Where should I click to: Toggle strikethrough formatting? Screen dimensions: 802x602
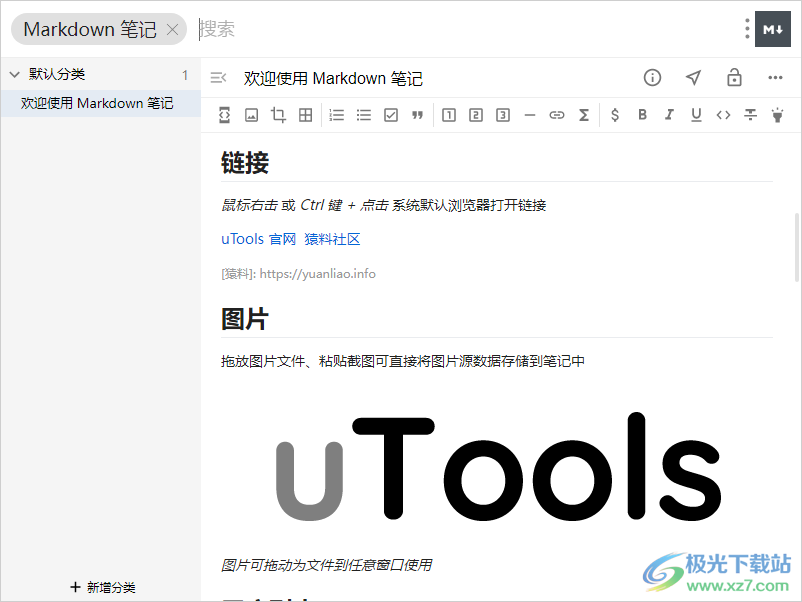(x=750, y=115)
